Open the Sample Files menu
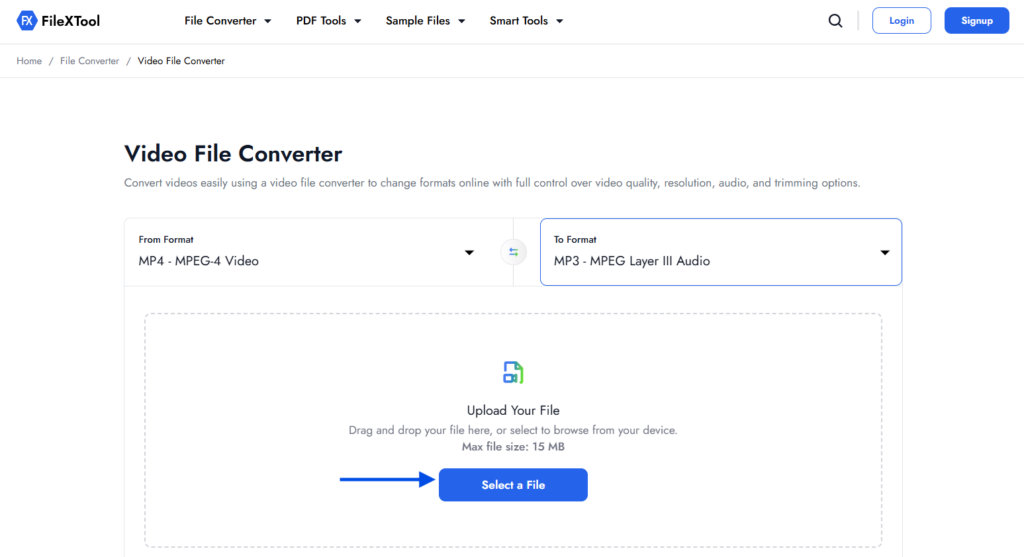 tap(425, 21)
